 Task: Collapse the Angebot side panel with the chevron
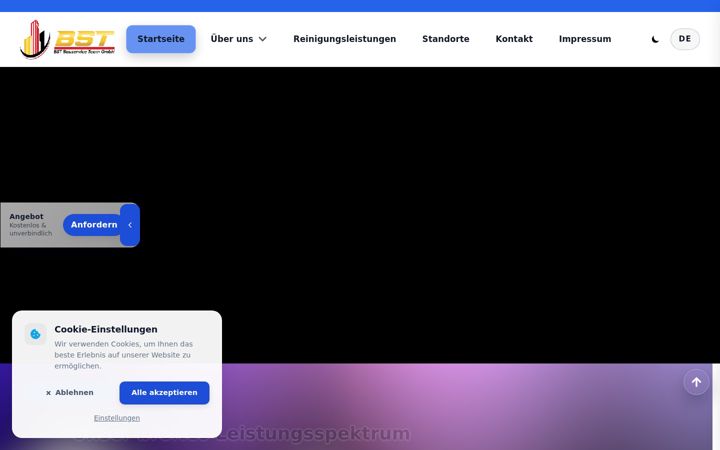click(130, 225)
